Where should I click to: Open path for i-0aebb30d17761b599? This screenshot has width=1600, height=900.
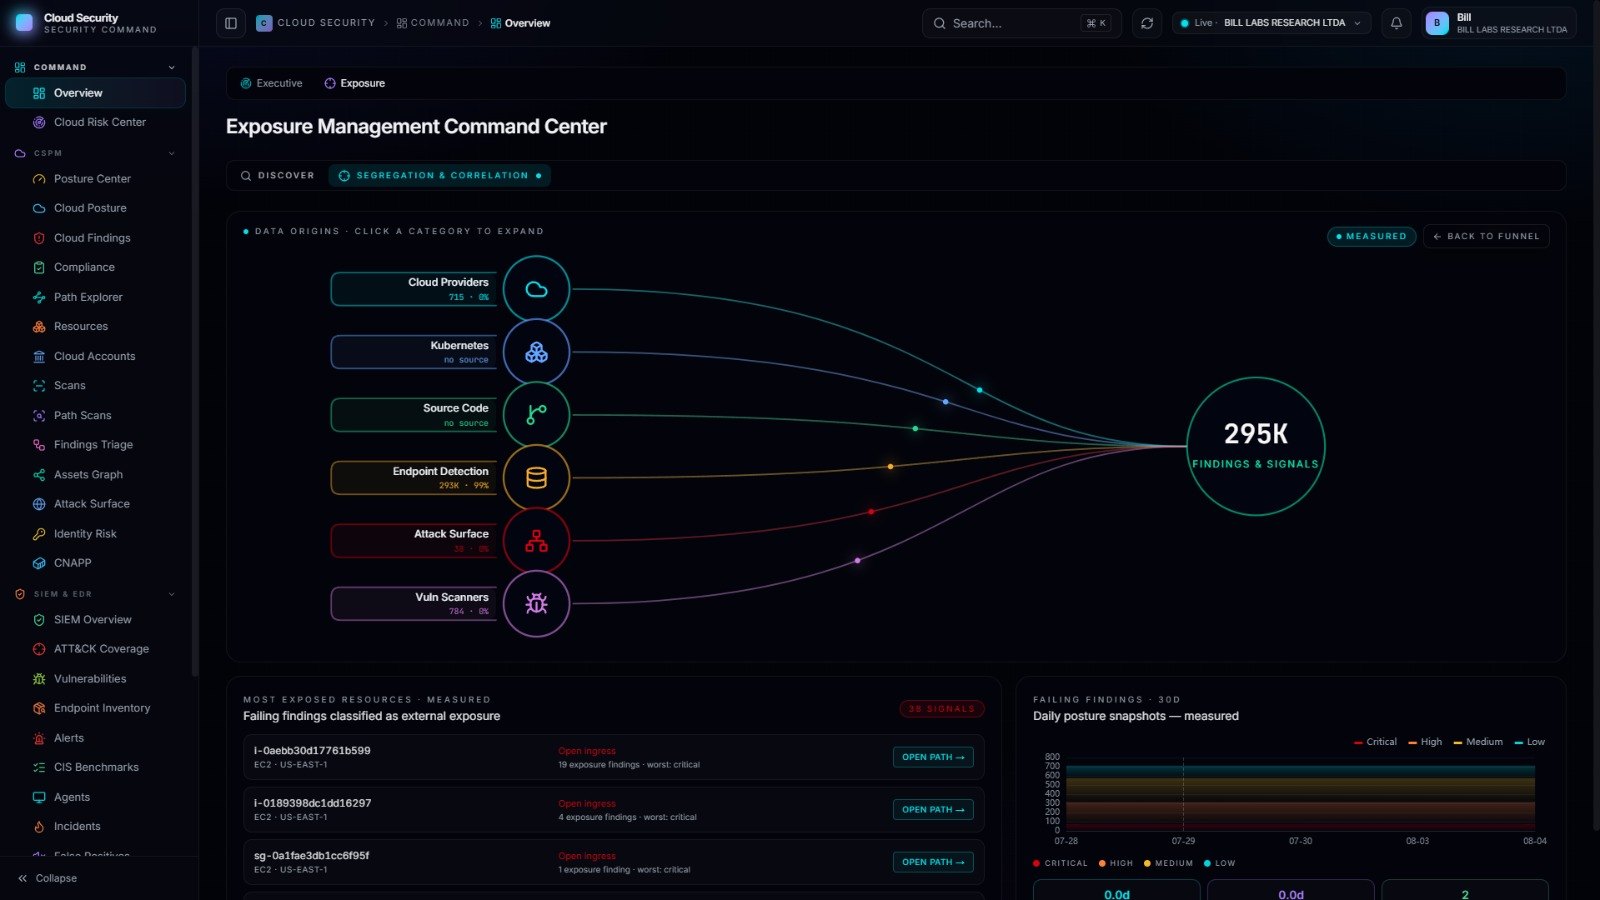click(933, 757)
